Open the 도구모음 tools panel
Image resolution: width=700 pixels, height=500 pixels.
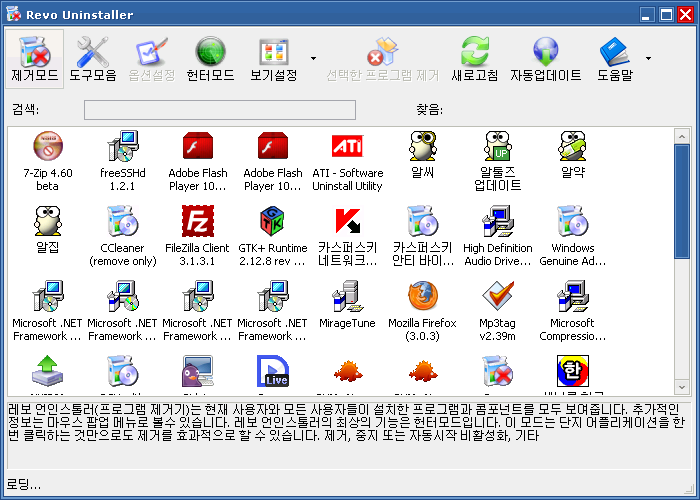pyautogui.click(x=93, y=59)
